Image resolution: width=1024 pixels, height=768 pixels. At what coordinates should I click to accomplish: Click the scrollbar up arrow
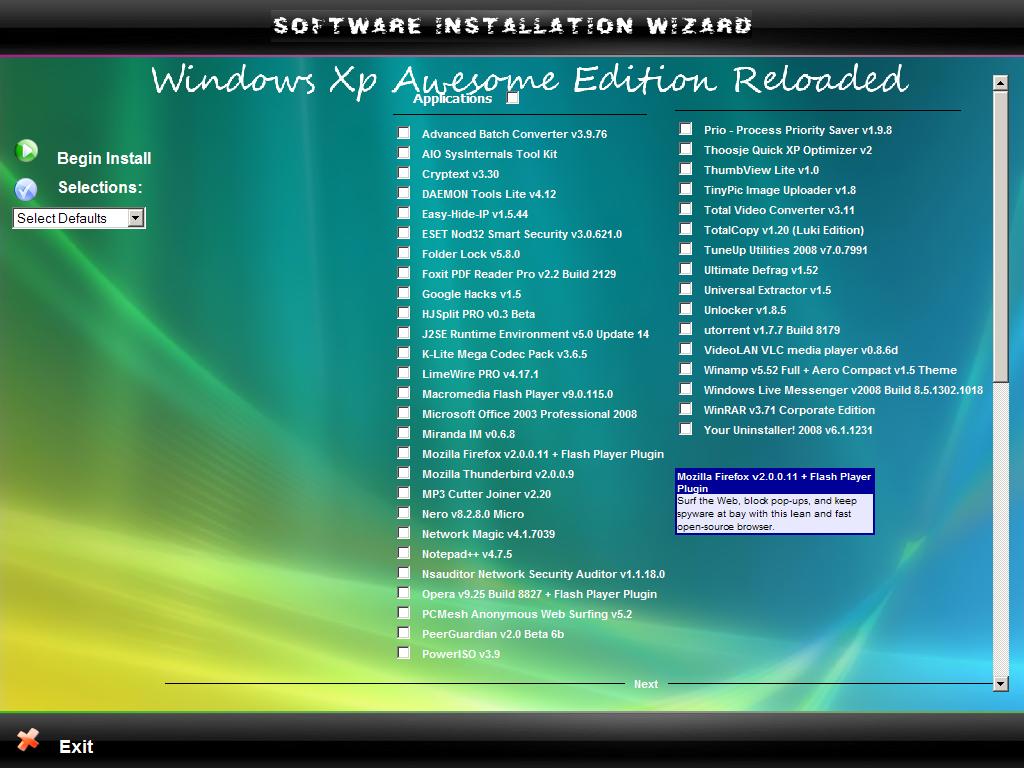(x=1000, y=83)
